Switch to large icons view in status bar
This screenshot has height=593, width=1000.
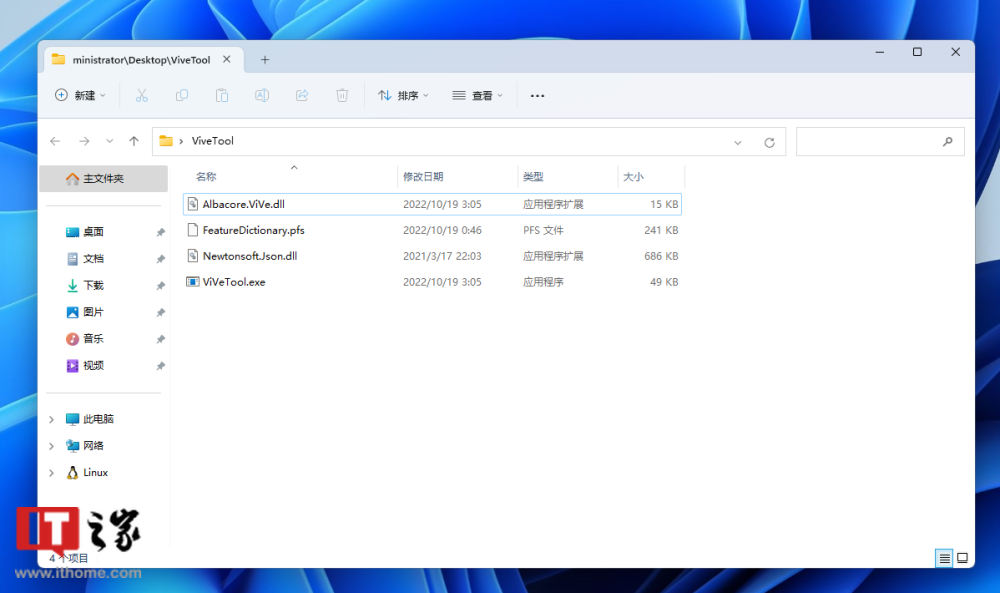point(962,559)
